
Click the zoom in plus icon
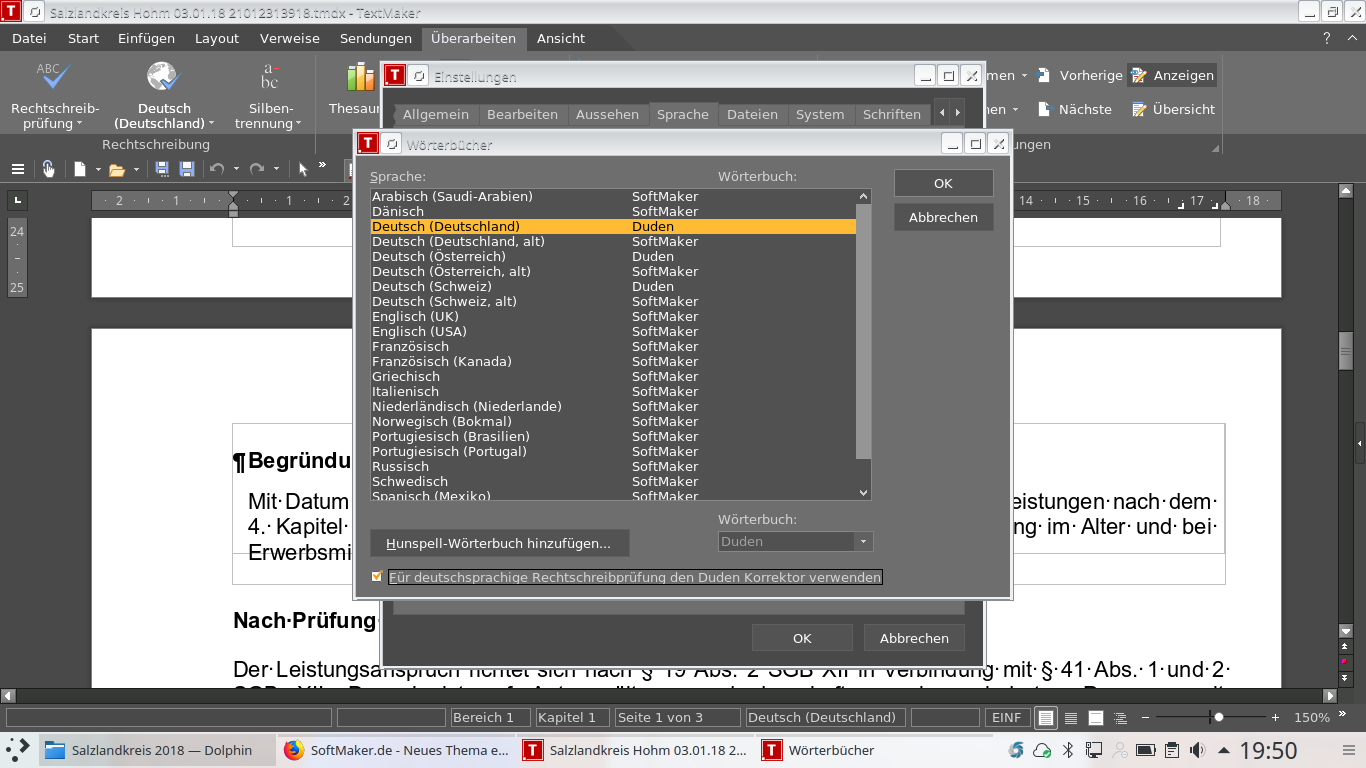(x=1275, y=717)
